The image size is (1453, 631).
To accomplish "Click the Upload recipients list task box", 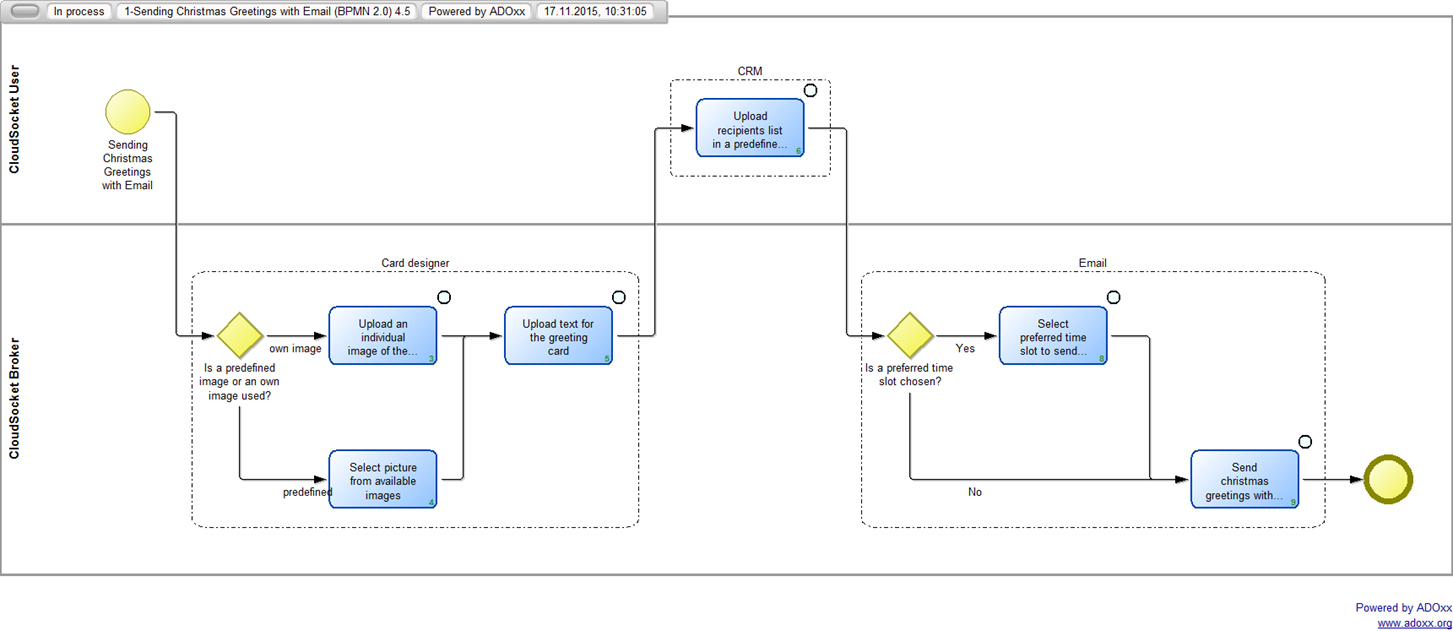I will tap(750, 128).
